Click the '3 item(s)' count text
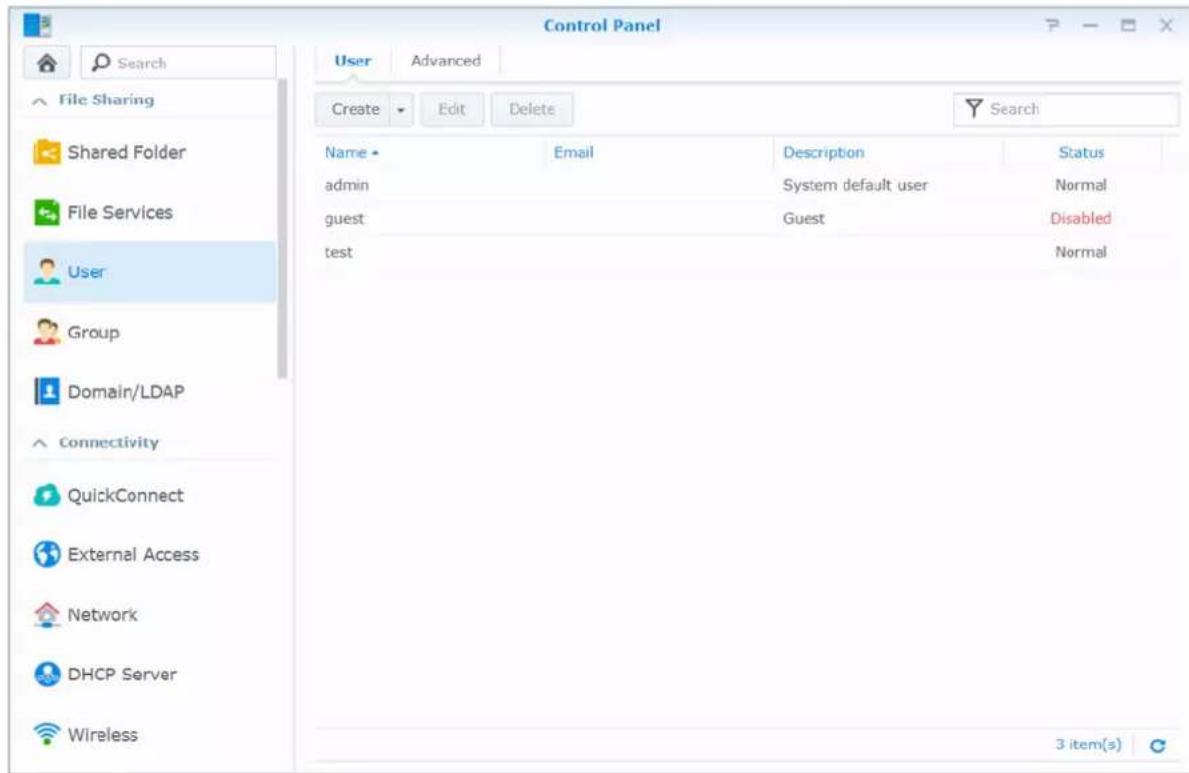This screenshot has width=1189, height=773. point(1088,744)
